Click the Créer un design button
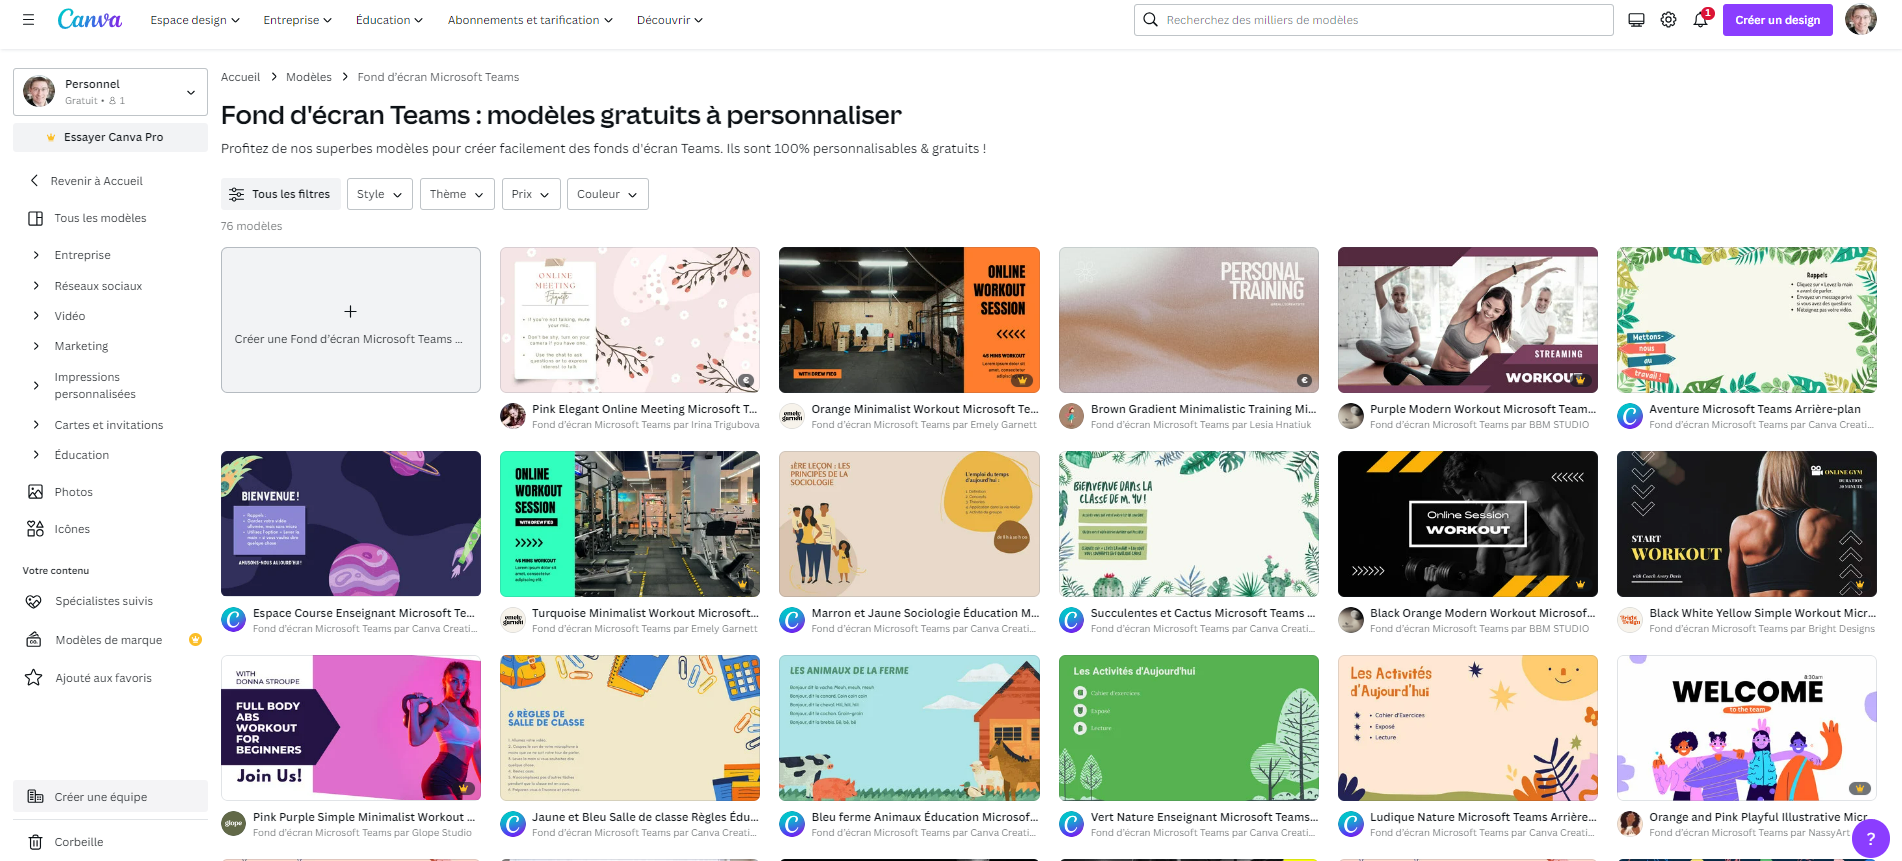 (1777, 20)
